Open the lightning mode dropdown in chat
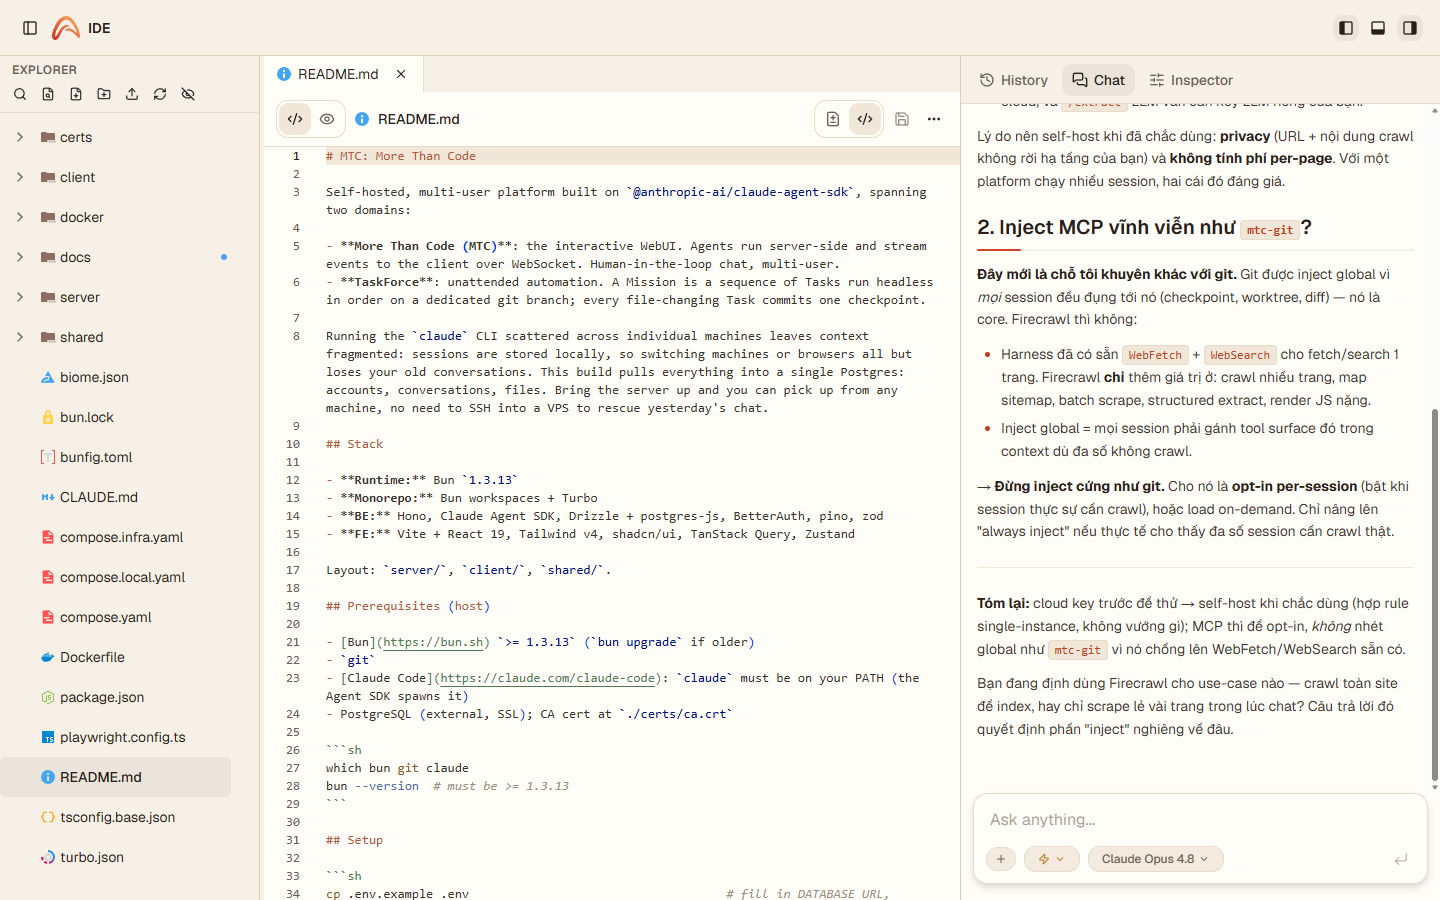This screenshot has width=1440, height=900. [x=1052, y=859]
